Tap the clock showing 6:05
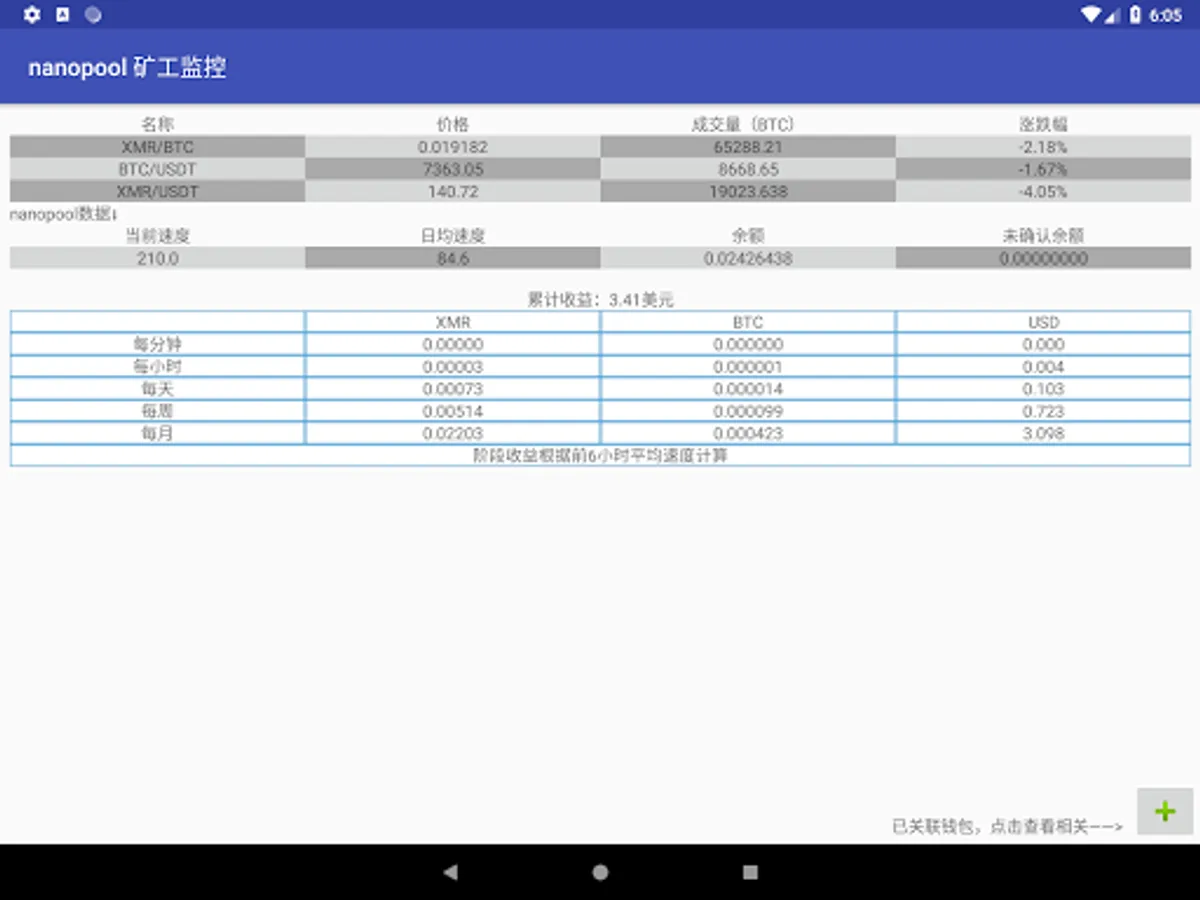1200x900 pixels. tap(1166, 15)
